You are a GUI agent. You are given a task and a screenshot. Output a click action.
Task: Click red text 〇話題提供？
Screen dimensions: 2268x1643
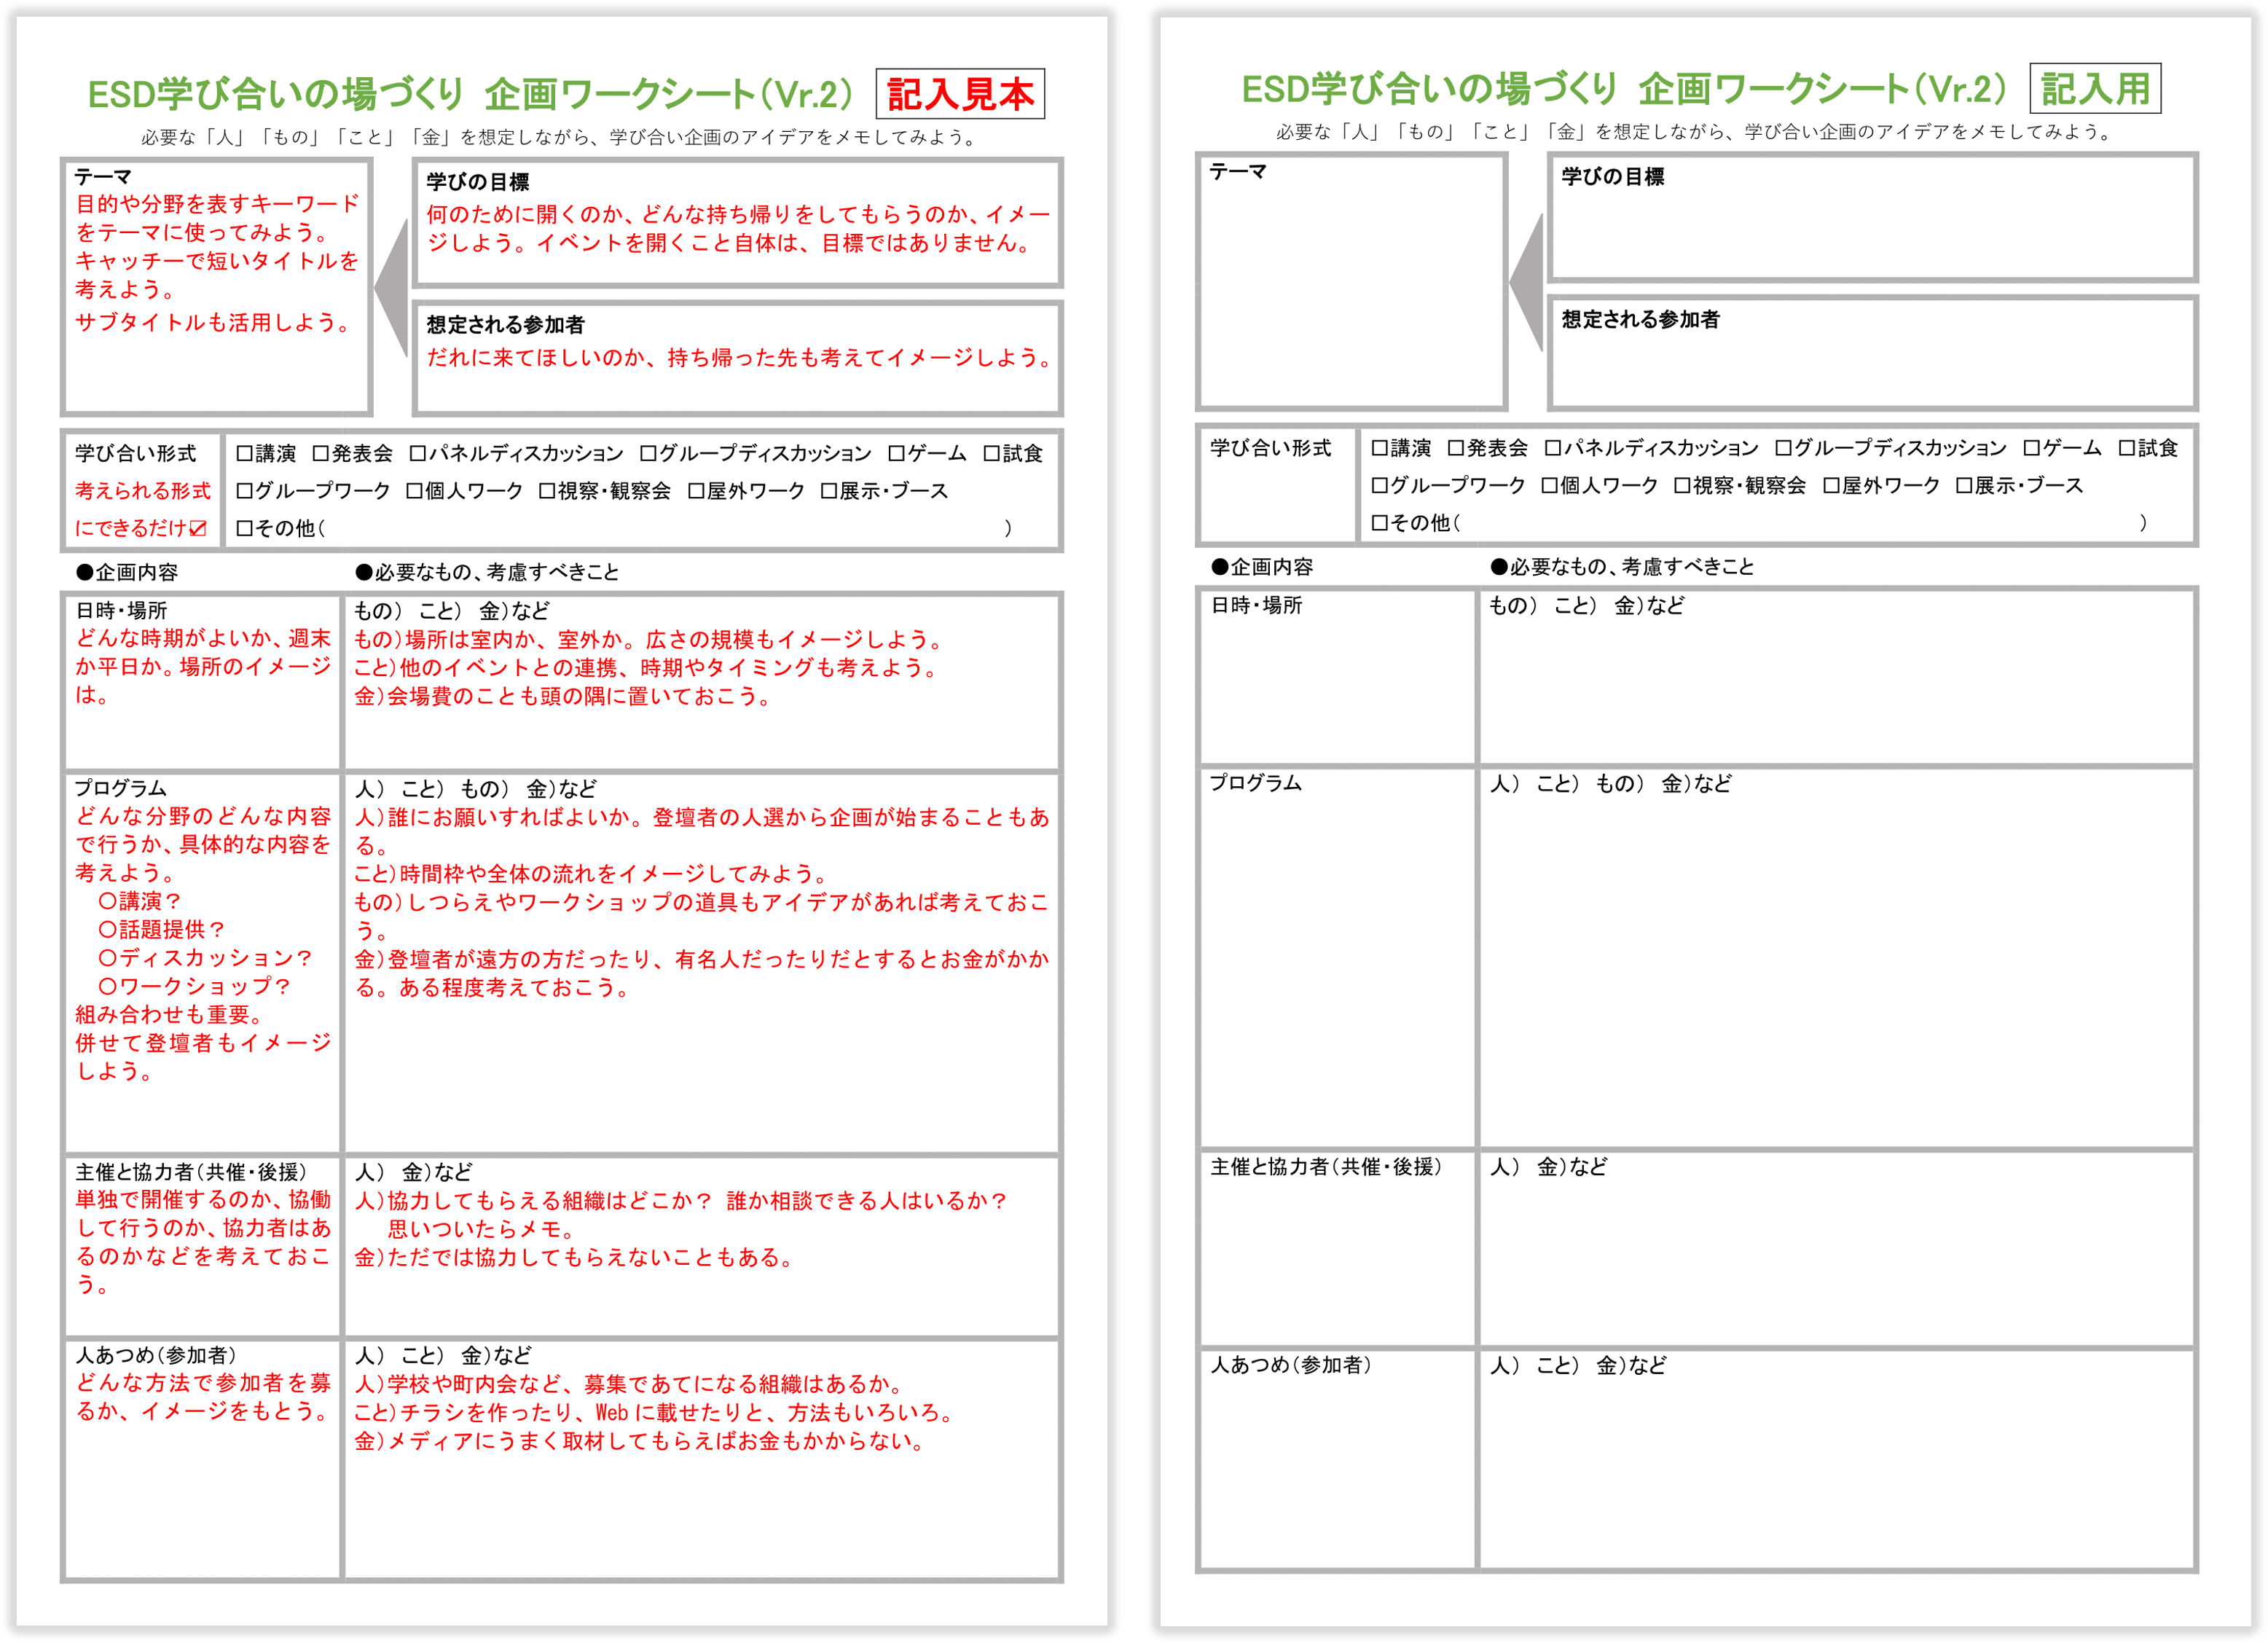point(161,929)
